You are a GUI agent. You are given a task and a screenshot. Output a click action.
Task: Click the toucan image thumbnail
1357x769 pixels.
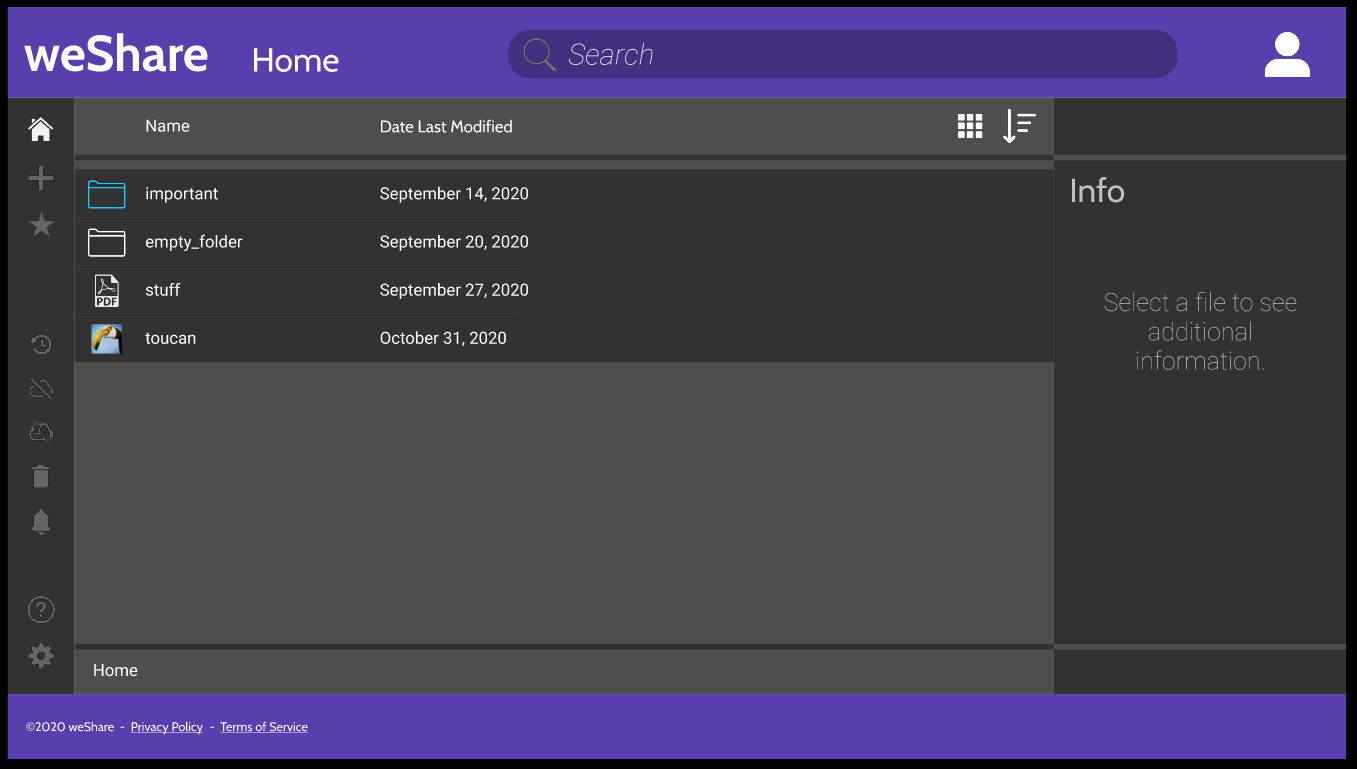click(107, 338)
